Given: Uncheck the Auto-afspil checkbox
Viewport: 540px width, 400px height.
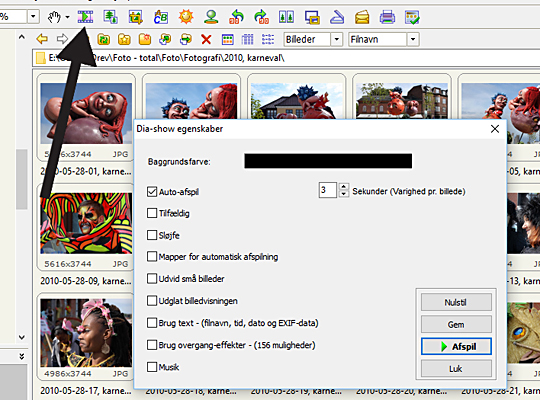Looking at the screenshot, I should pos(152,192).
